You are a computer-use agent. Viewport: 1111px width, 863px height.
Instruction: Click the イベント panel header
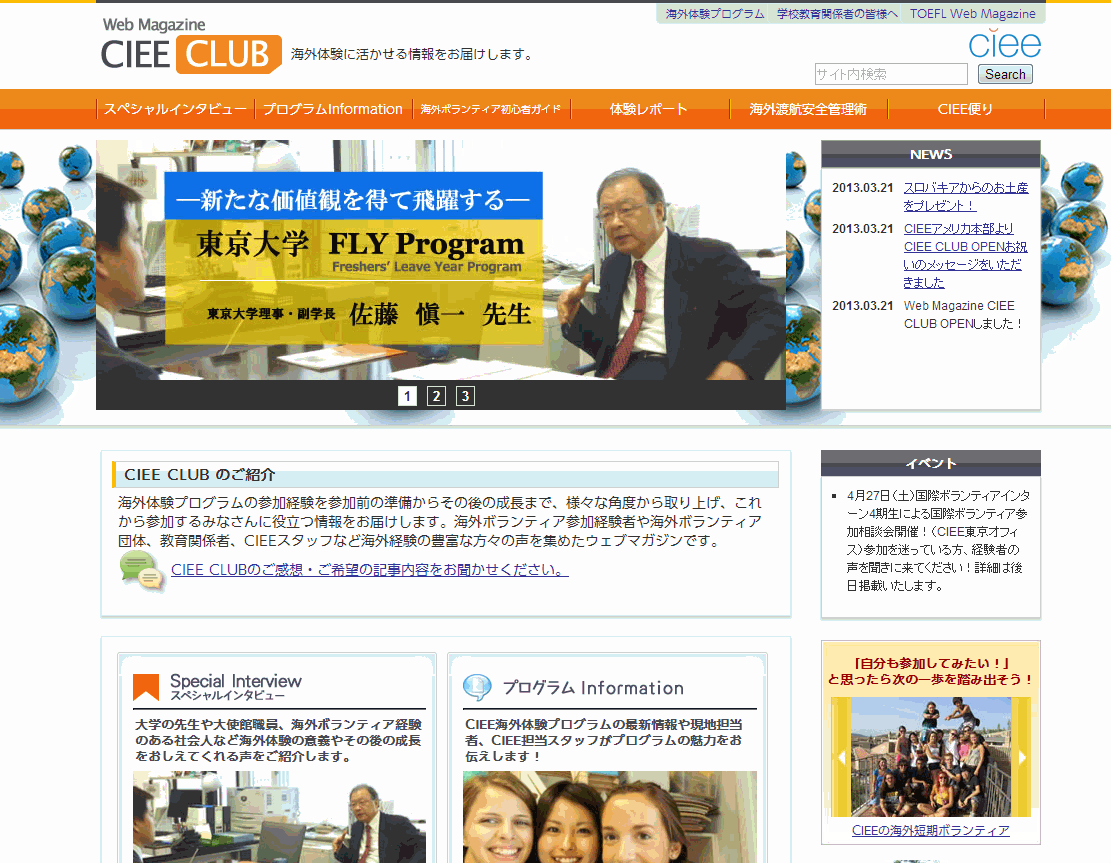(930, 463)
